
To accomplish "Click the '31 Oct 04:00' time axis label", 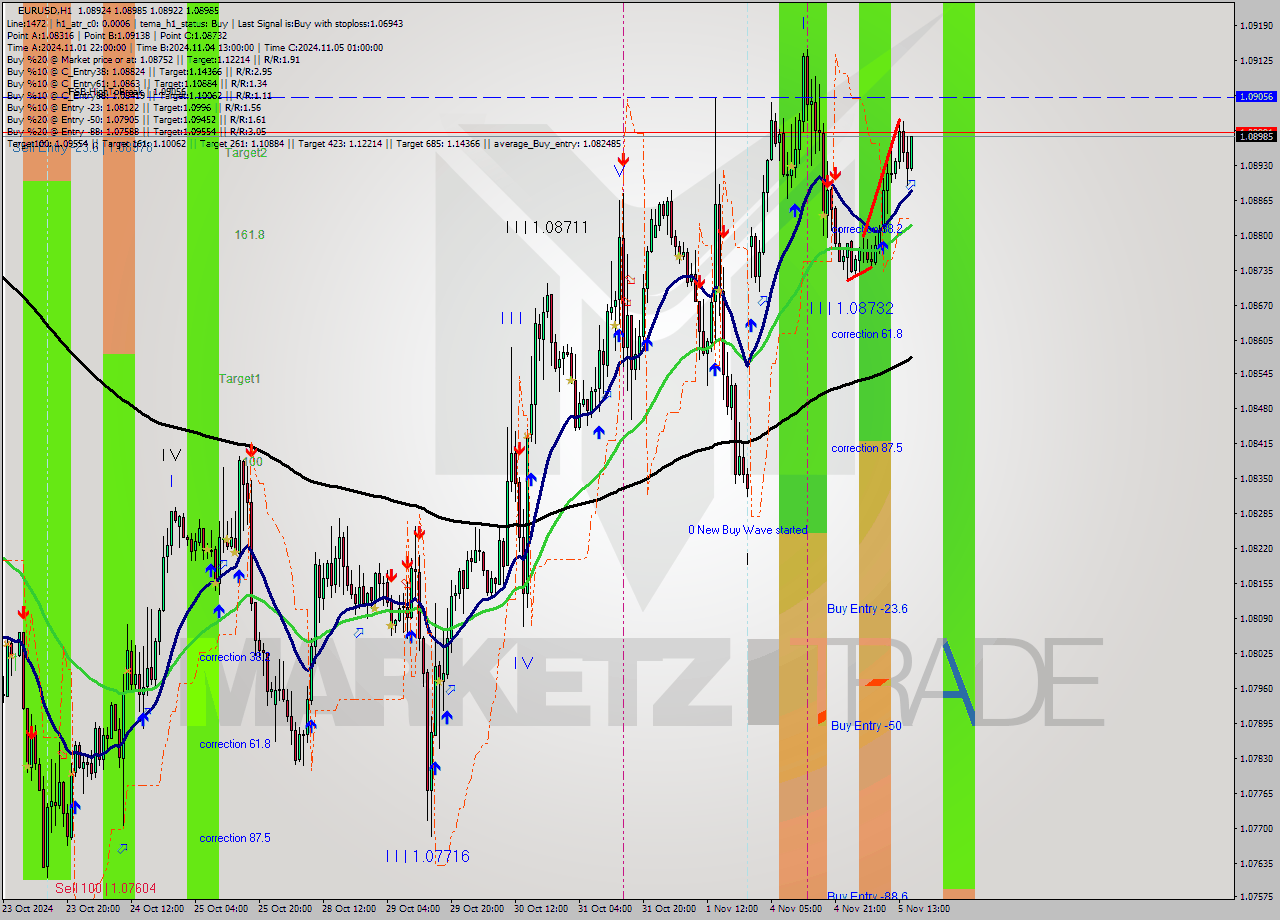I will pos(604,909).
